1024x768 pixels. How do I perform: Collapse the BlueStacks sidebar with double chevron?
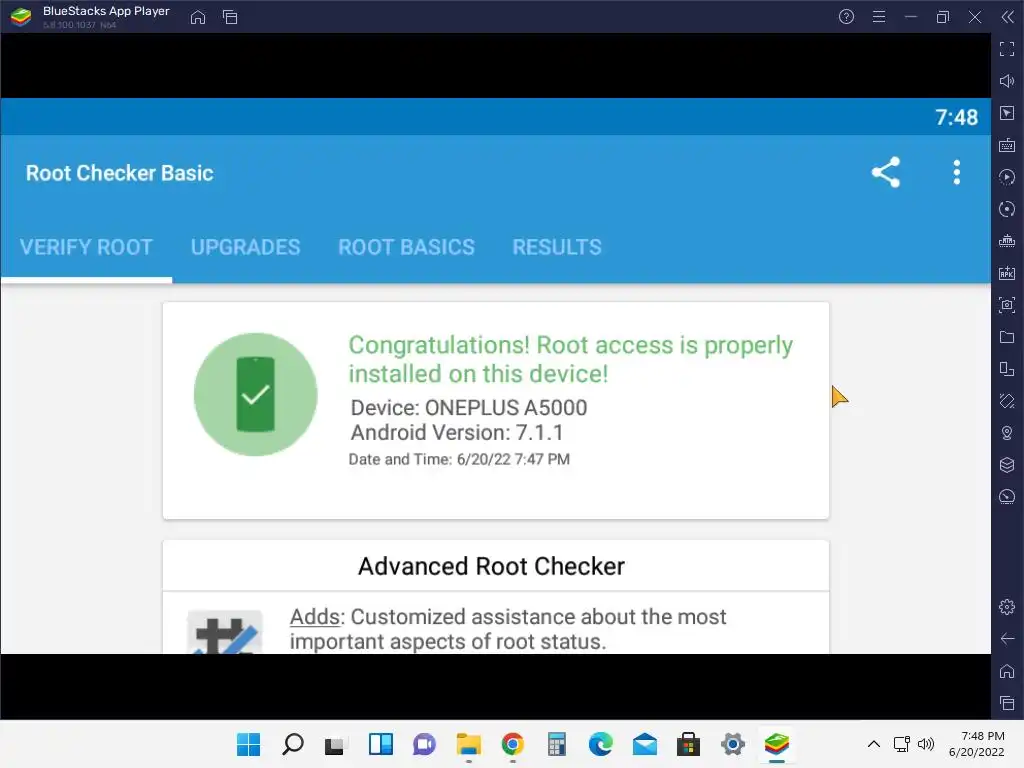pyautogui.click(x=1007, y=17)
